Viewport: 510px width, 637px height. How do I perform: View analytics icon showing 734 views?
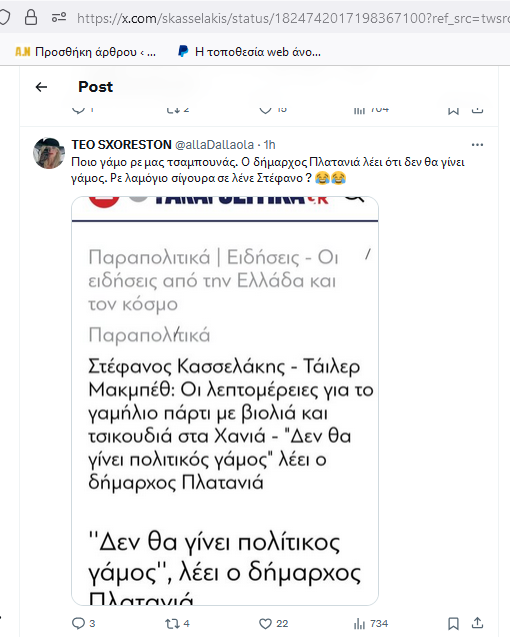(x=359, y=624)
